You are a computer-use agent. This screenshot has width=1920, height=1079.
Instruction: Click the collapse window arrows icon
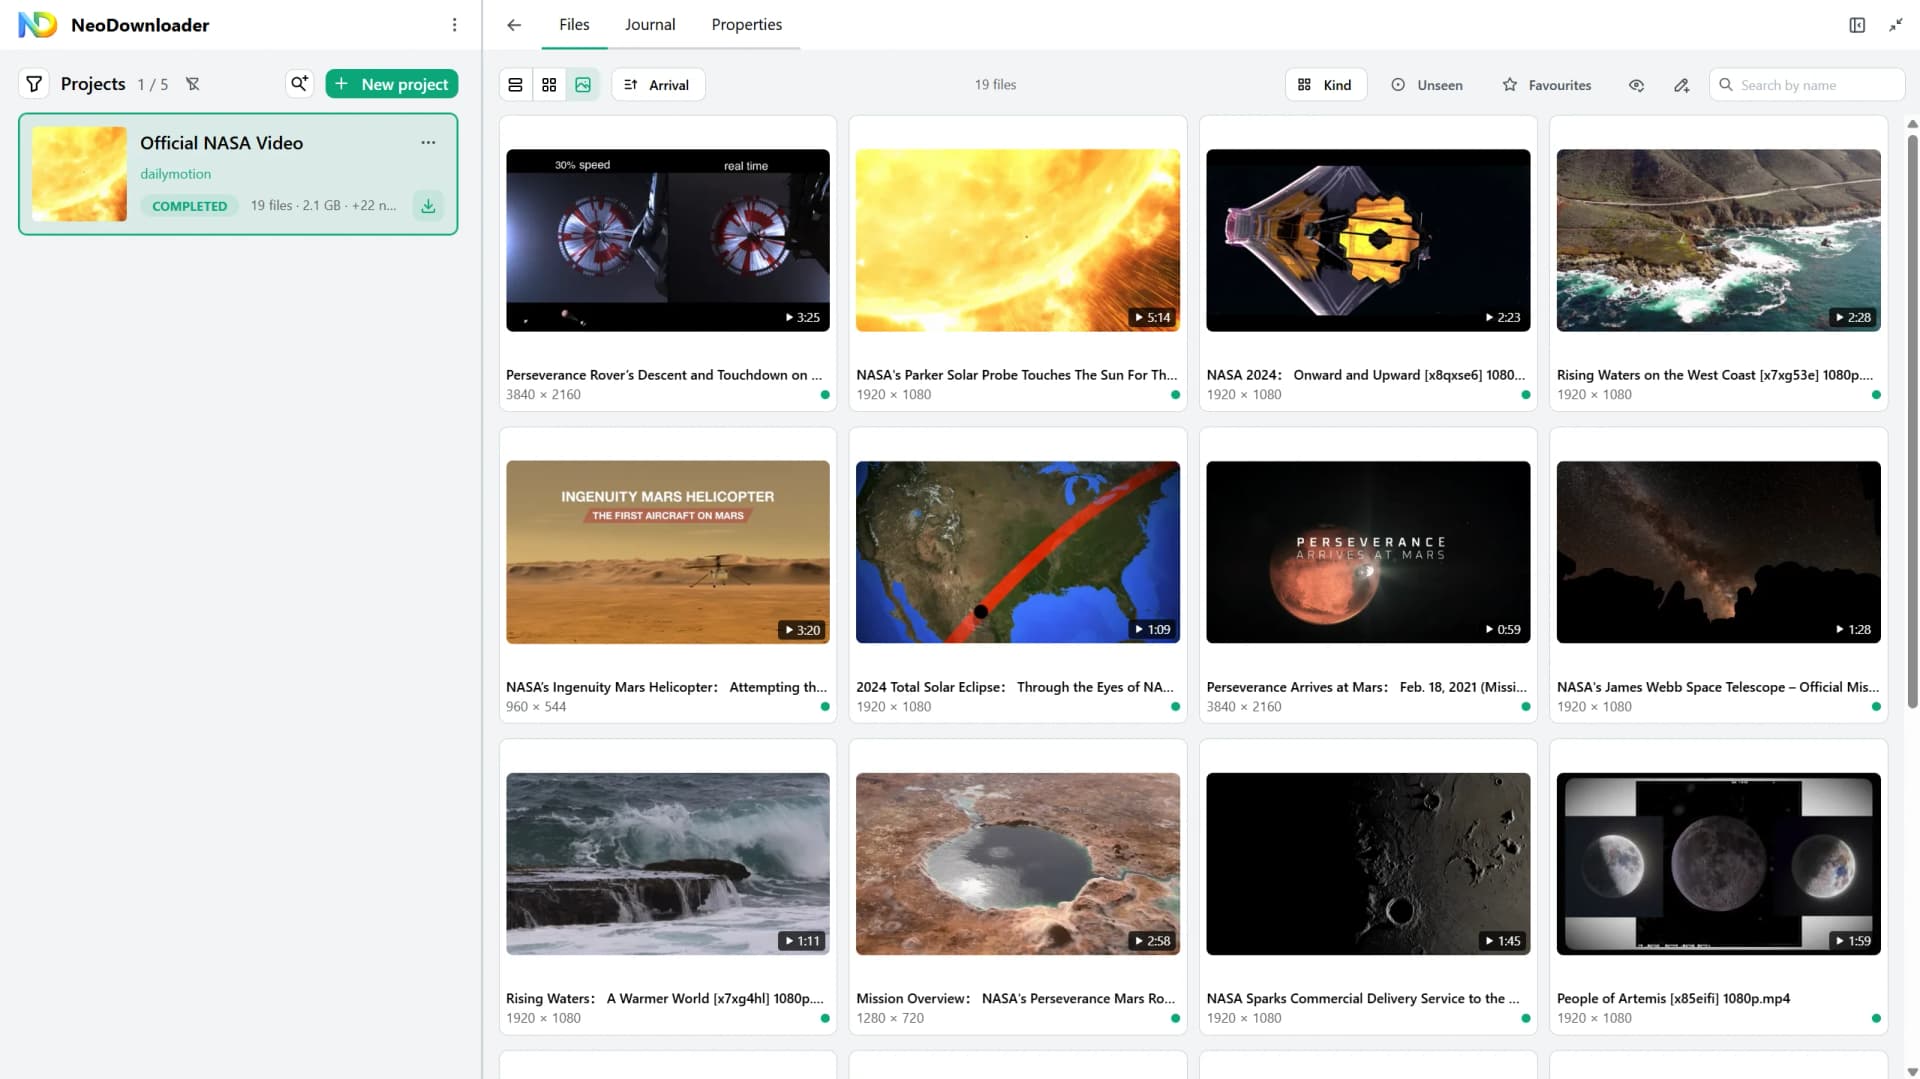[1895, 25]
